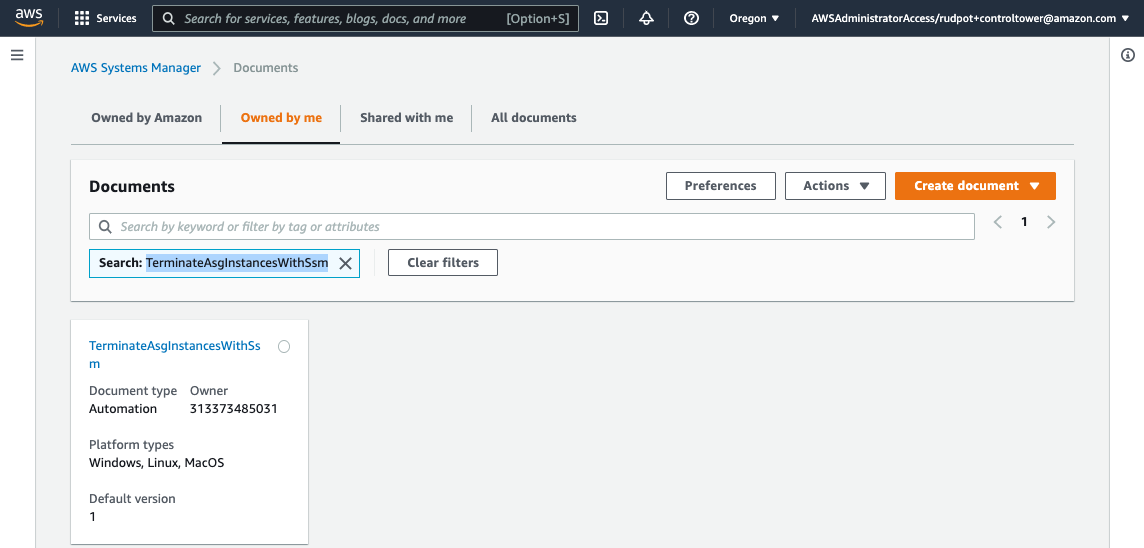Screen dimensions: 1144x548
Task: Open the AWS home logo
Action: [x=29, y=18]
